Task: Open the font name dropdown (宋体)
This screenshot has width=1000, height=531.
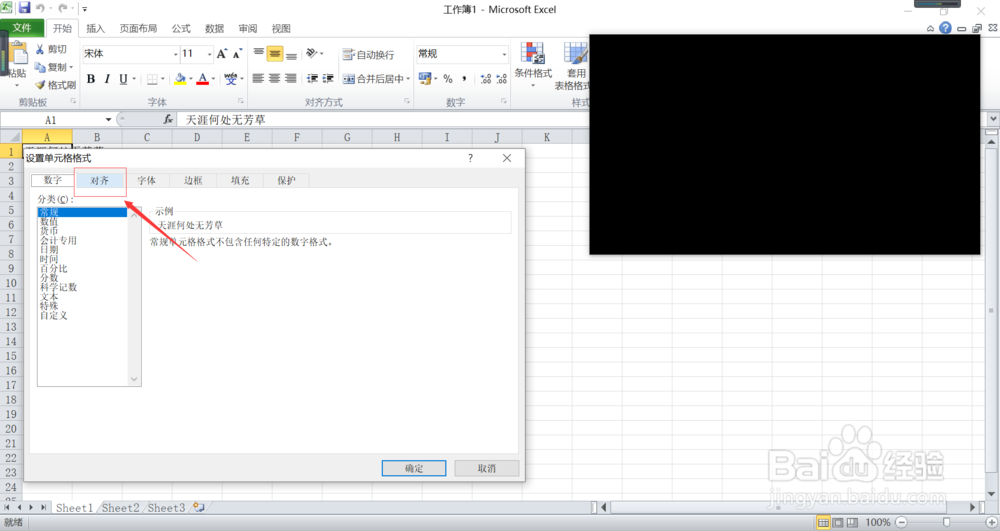Action: 175,54
